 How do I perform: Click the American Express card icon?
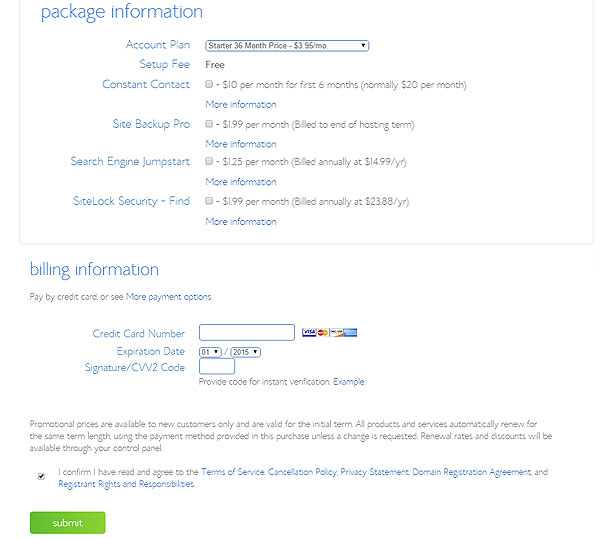click(x=350, y=333)
